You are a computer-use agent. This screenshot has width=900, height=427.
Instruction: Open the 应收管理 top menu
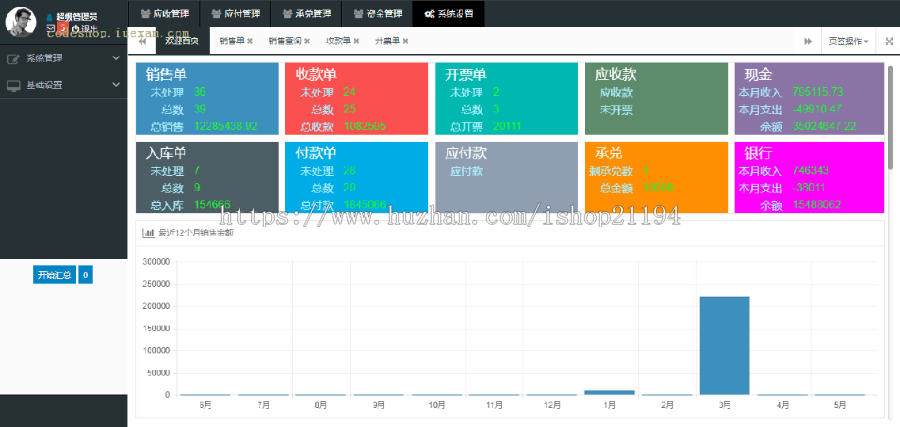click(164, 13)
